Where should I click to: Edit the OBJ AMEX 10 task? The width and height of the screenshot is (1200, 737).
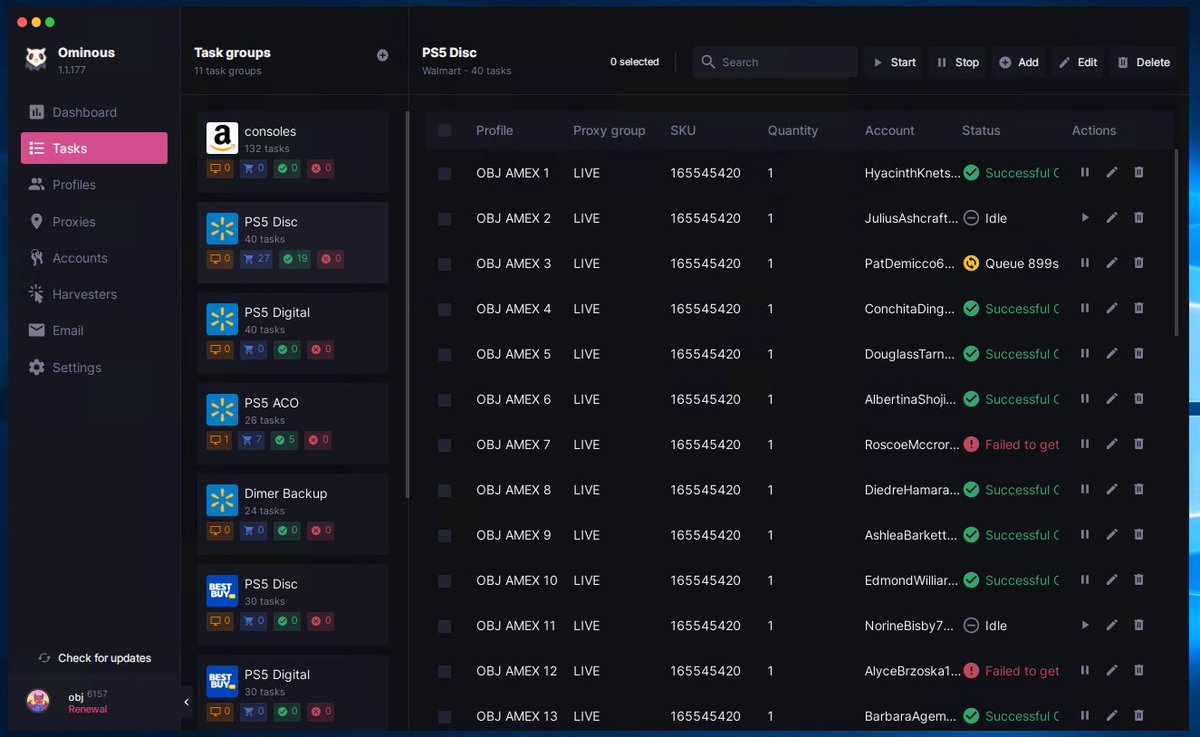click(1112, 580)
